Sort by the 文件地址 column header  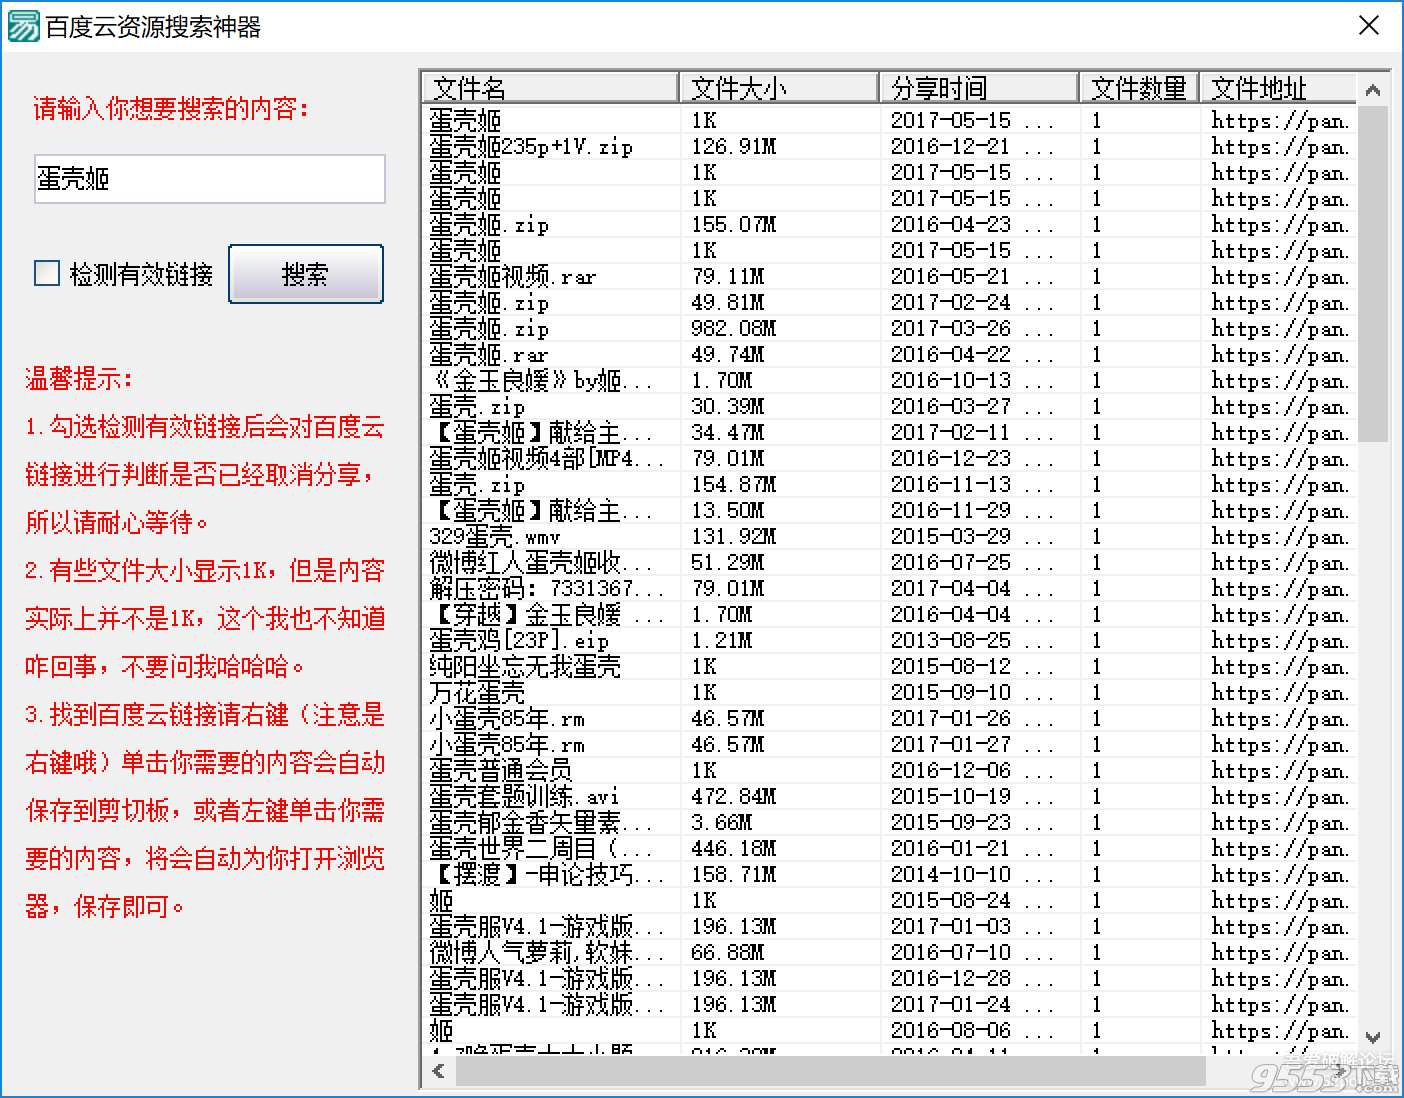1278,88
